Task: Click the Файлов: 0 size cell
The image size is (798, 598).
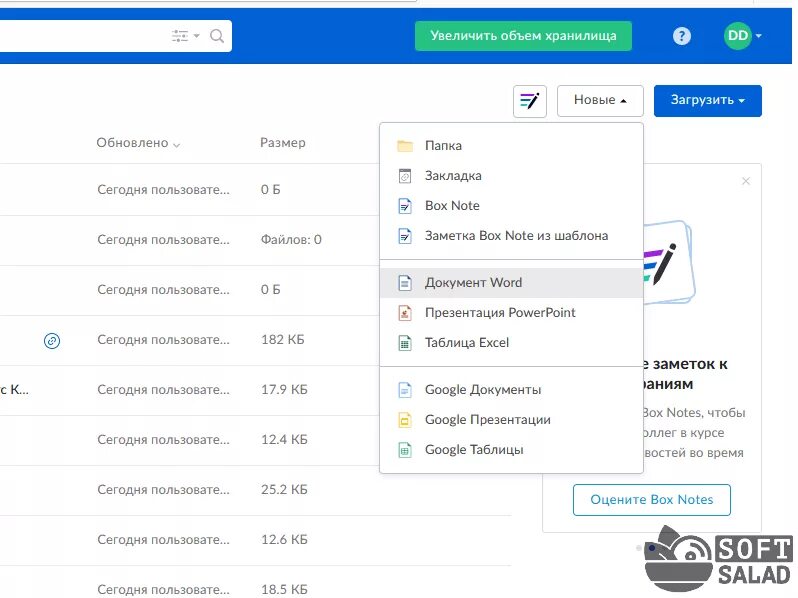Action: (291, 239)
